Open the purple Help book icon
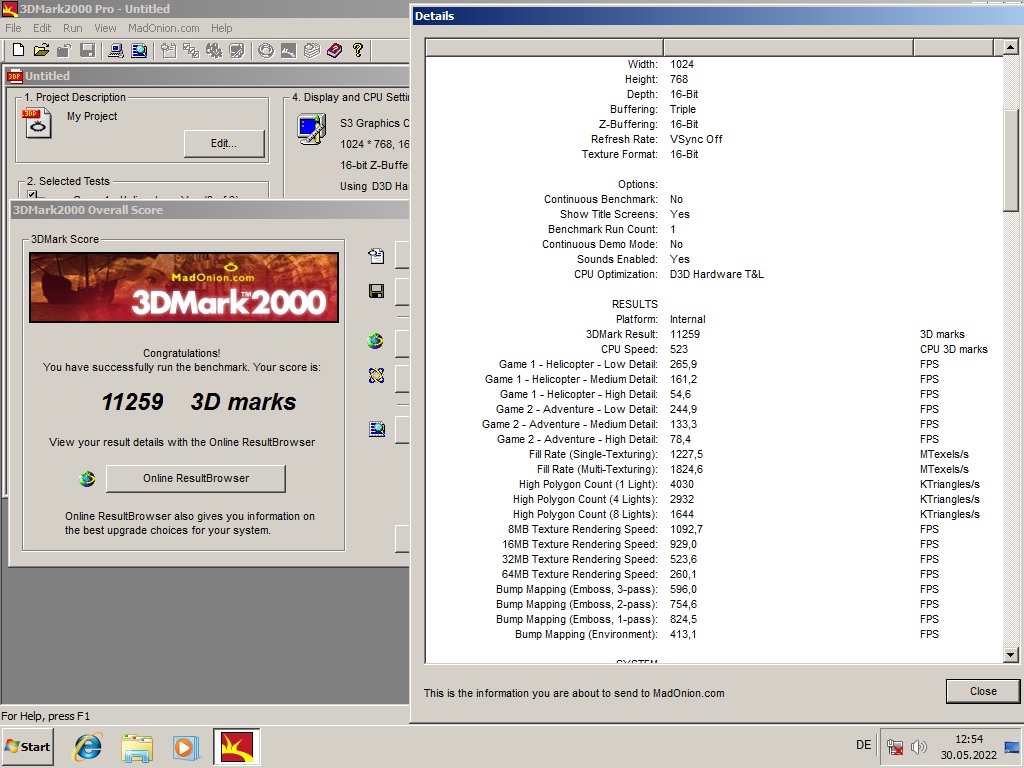 click(x=334, y=50)
